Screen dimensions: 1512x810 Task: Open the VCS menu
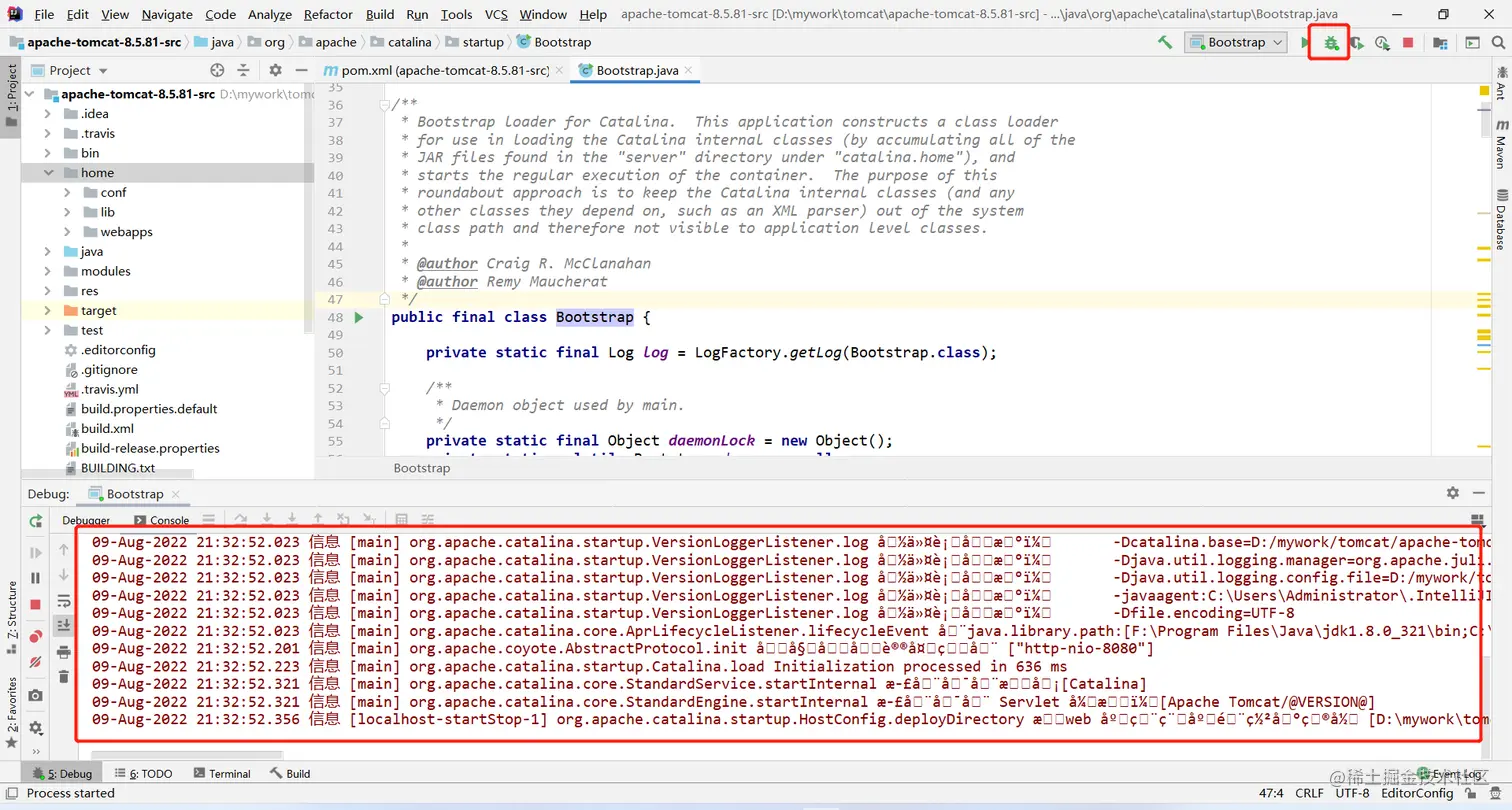(x=496, y=14)
